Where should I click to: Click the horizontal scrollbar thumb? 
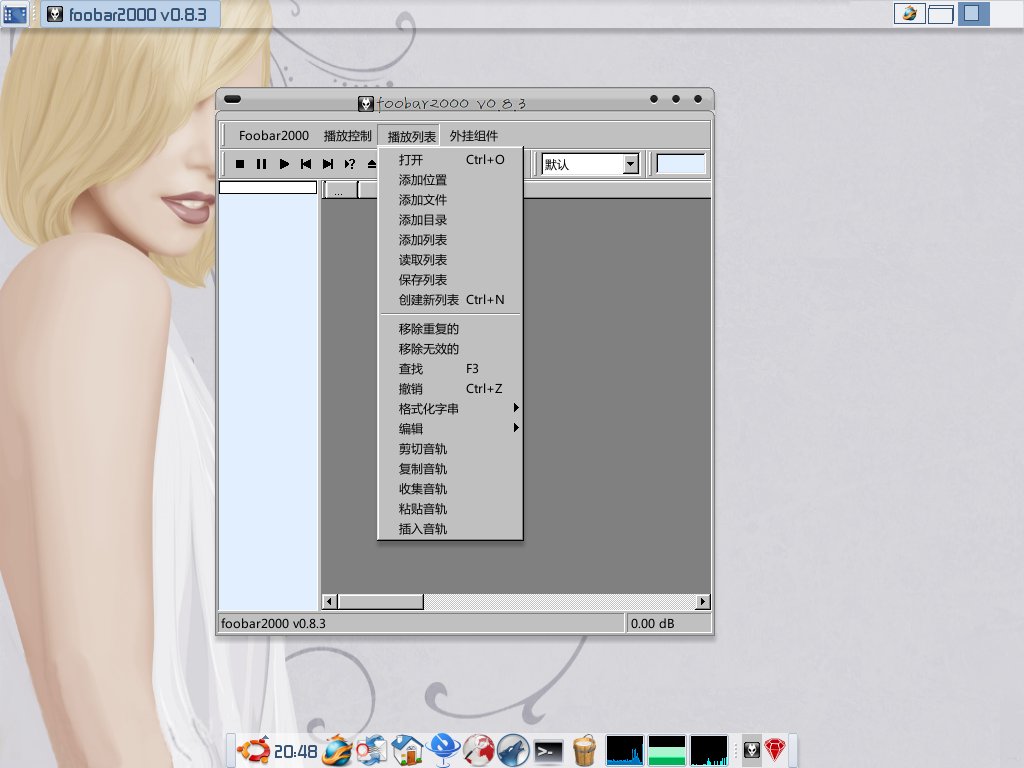381,601
